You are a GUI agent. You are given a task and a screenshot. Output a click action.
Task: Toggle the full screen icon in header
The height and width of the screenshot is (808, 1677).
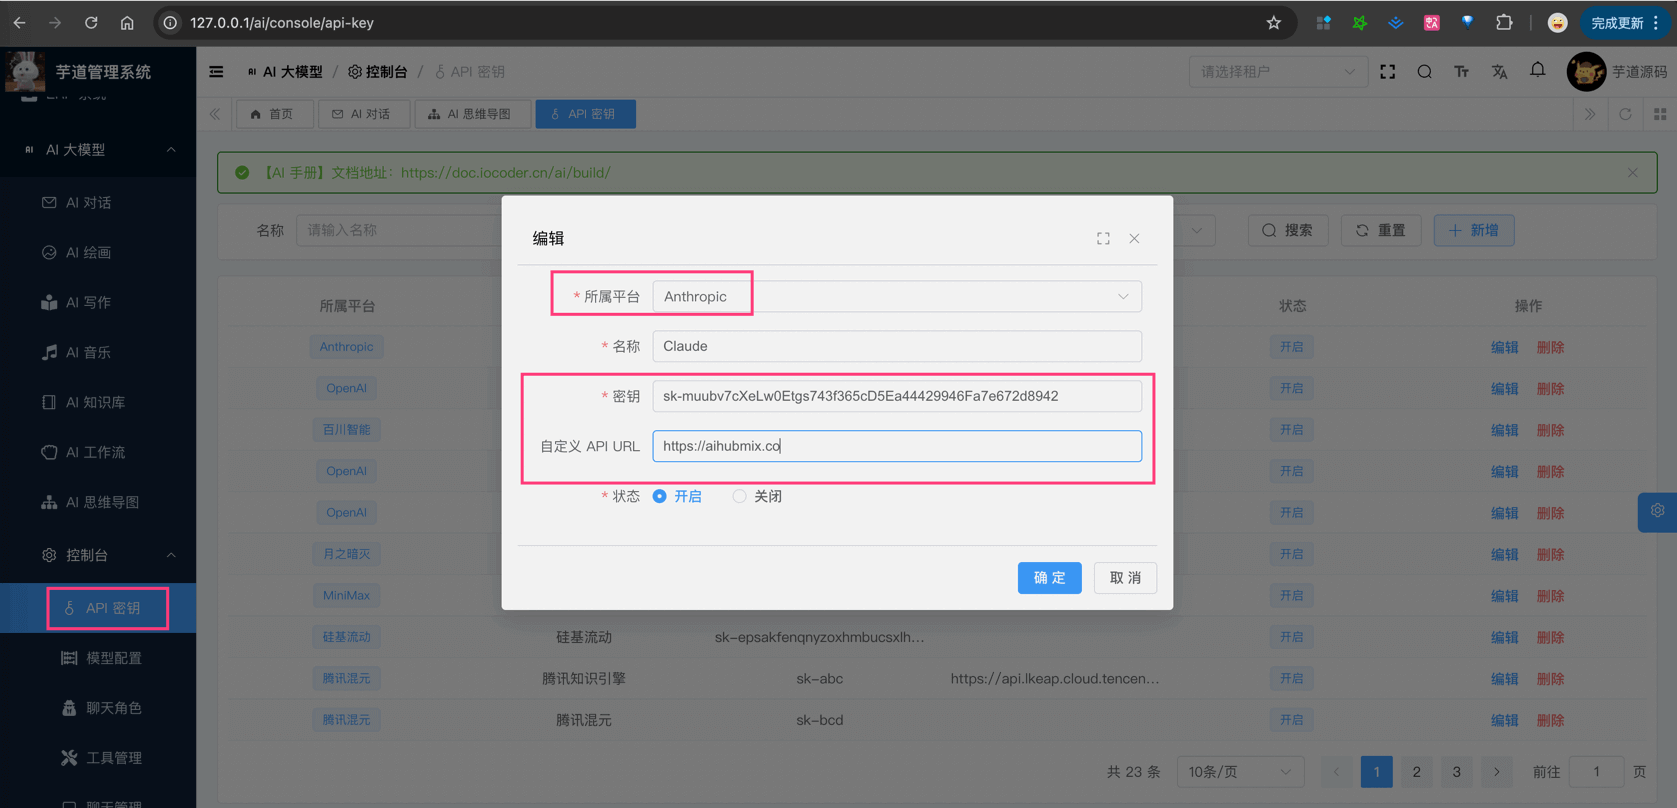point(1388,72)
